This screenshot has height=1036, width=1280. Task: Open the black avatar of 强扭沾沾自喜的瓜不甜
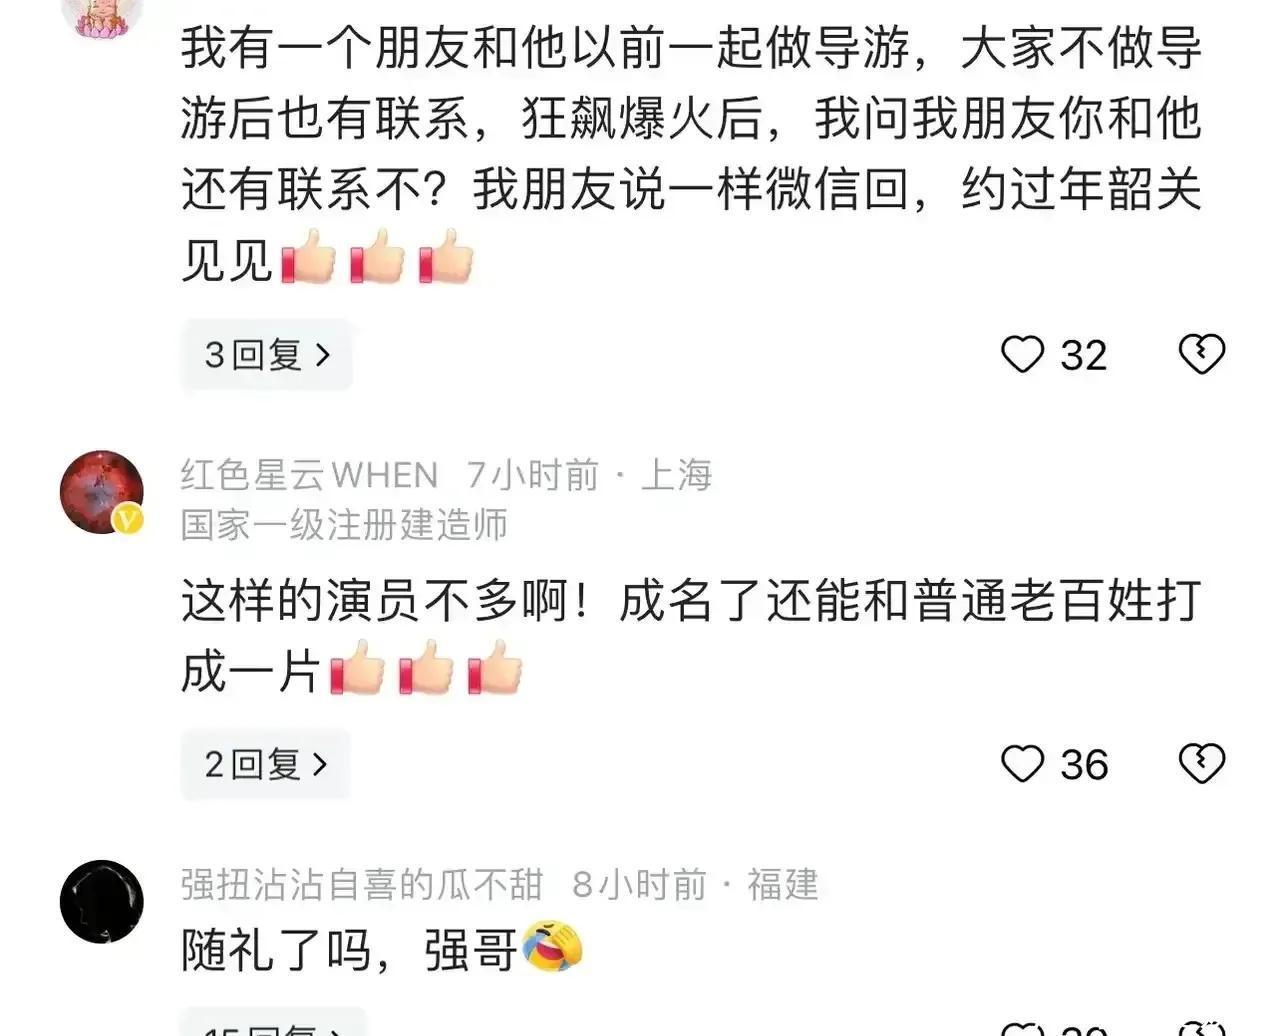click(102, 901)
